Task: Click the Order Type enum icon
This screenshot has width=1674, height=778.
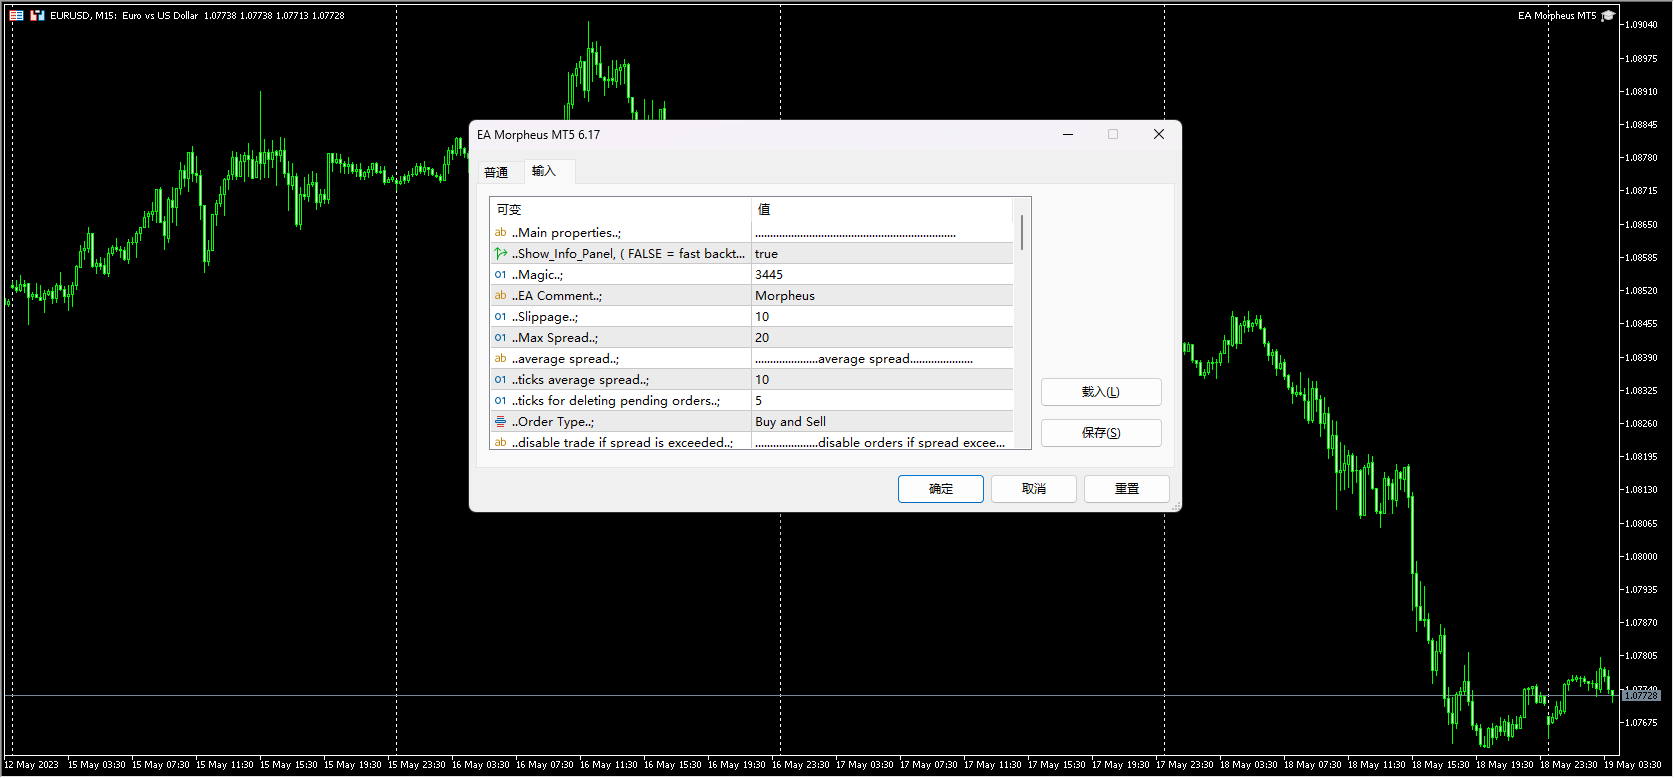Action: coord(500,422)
